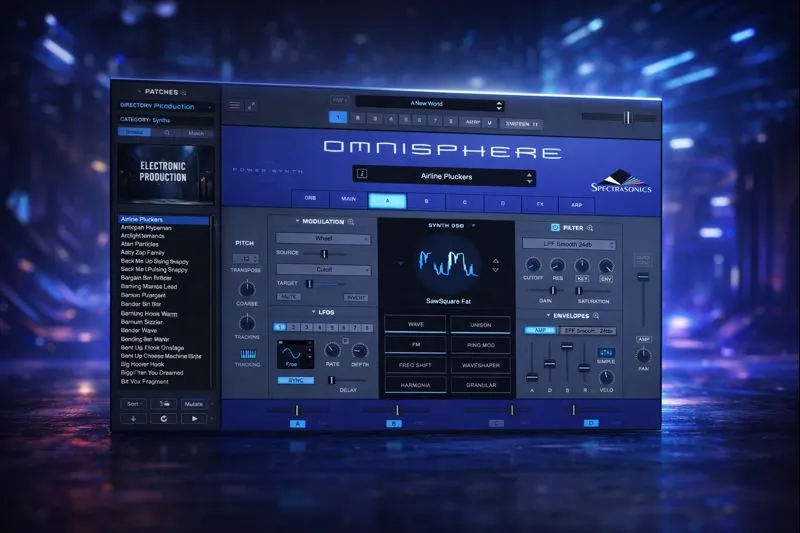The width and height of the screenshot is (800, 533).
Task: Adjust the modulation Source slider
Action: coord(324,253)
